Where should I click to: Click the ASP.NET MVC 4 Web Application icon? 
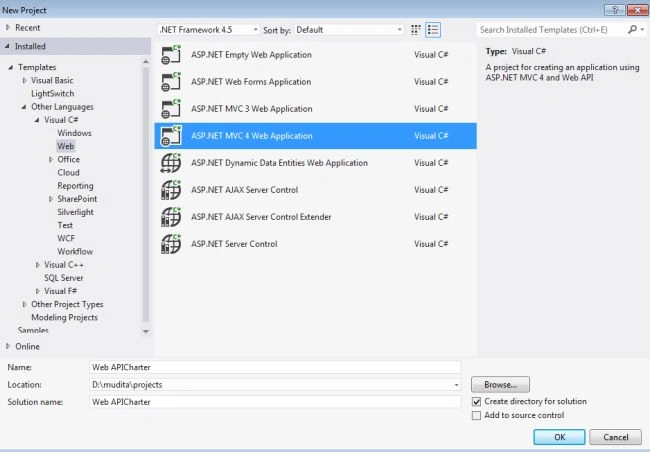coord(171,136)
